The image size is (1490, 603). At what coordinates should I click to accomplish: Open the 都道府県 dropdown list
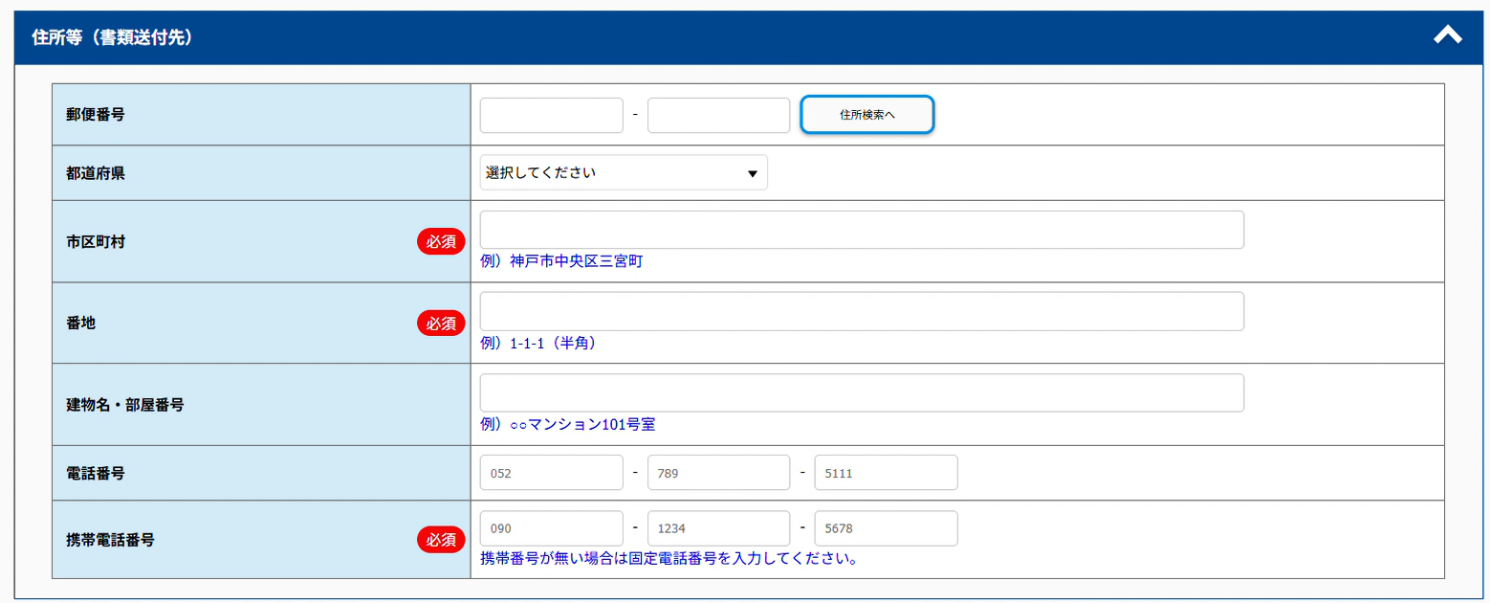(623, 172)
